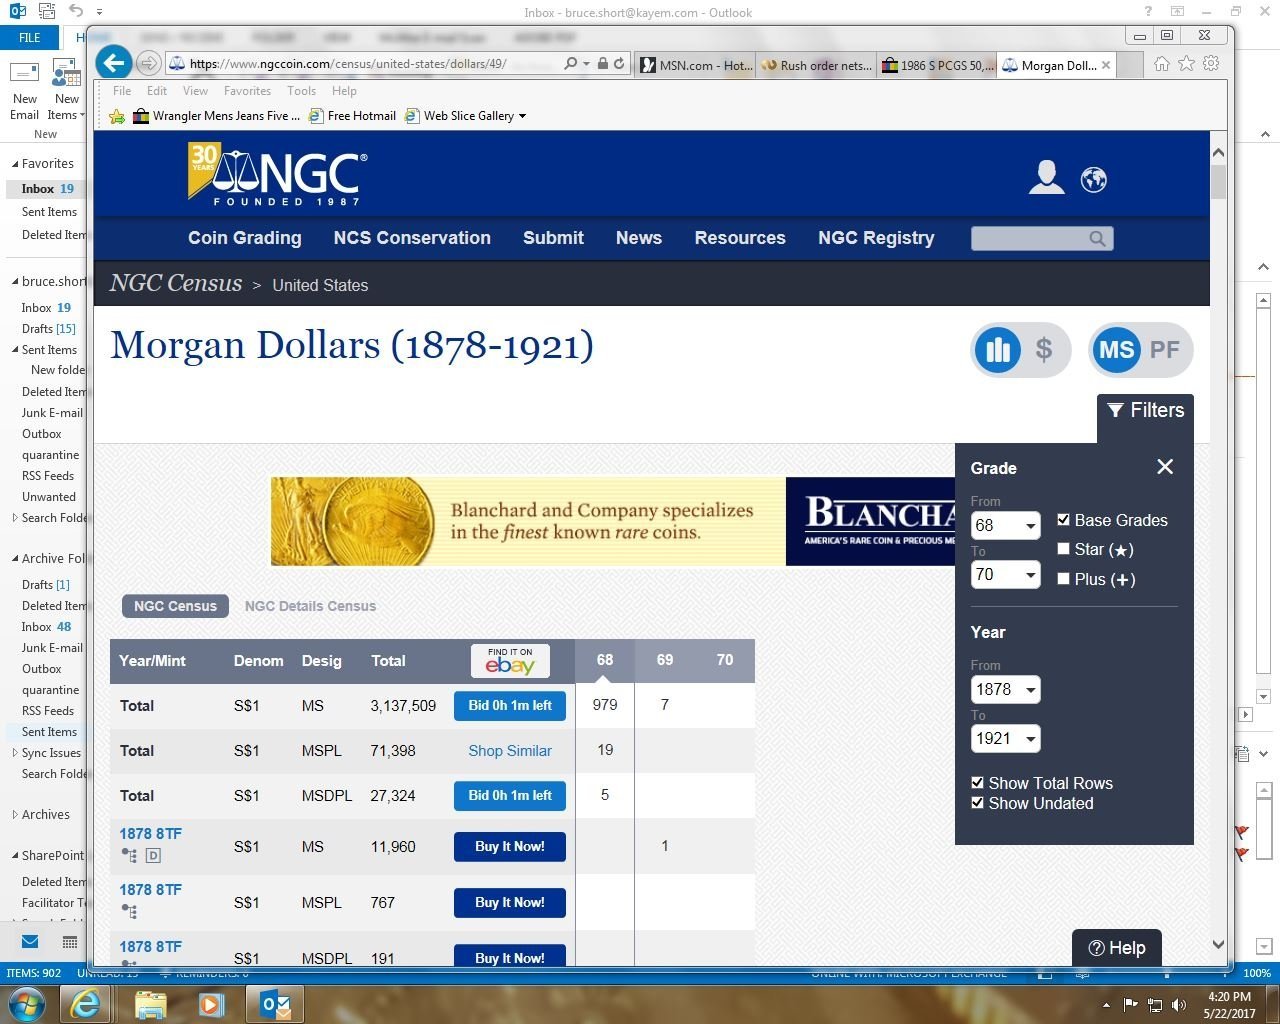Click the D designation icon under 1878 8TF
The image size is (1280, 1024).
[153, 855]
